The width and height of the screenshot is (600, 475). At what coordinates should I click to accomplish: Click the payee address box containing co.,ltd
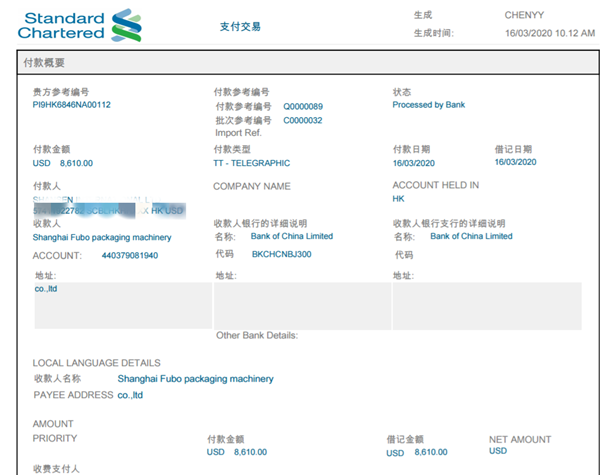point(123,305)
